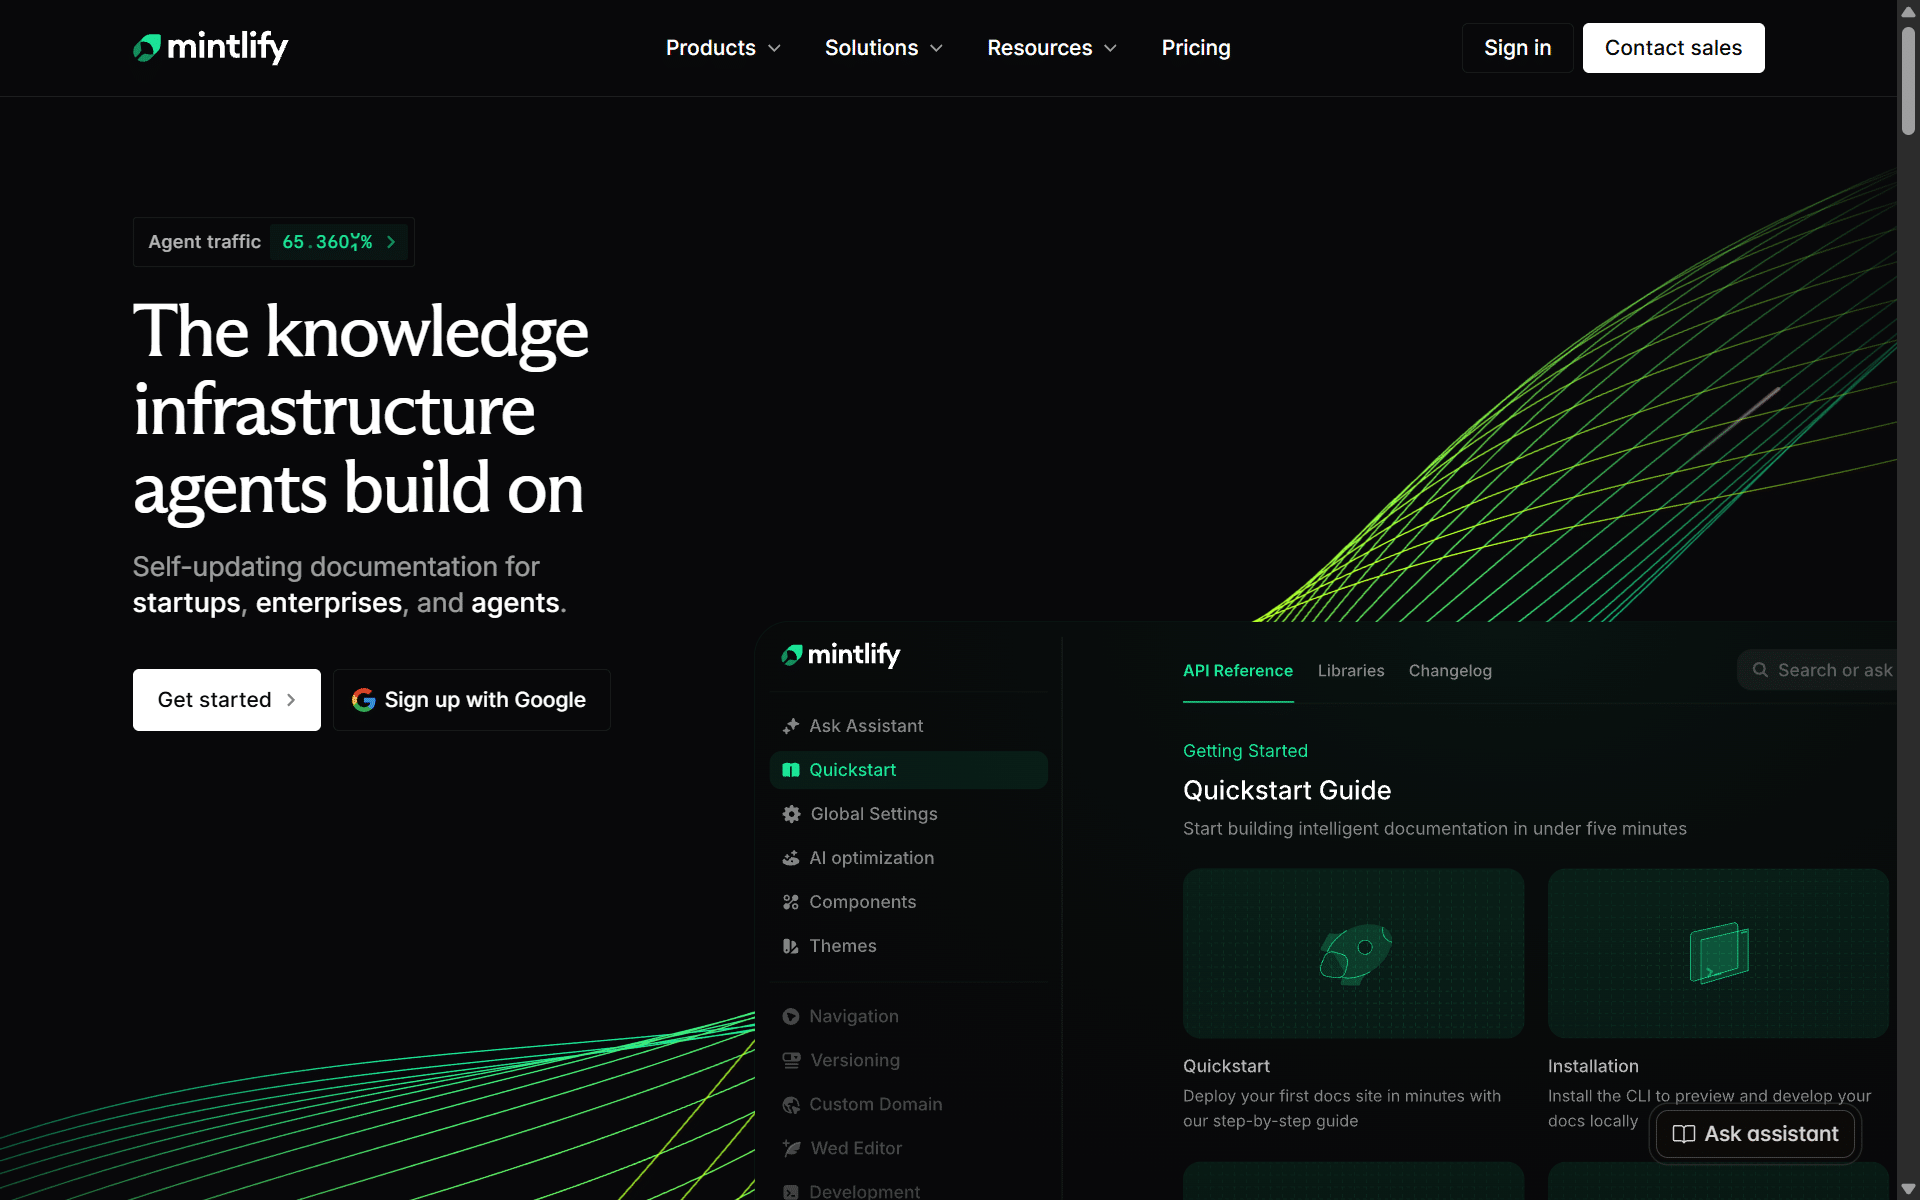
Task: Click the rocket illustration on Quickstart card
Action: pyautogui.click(x=1354, y=953)
